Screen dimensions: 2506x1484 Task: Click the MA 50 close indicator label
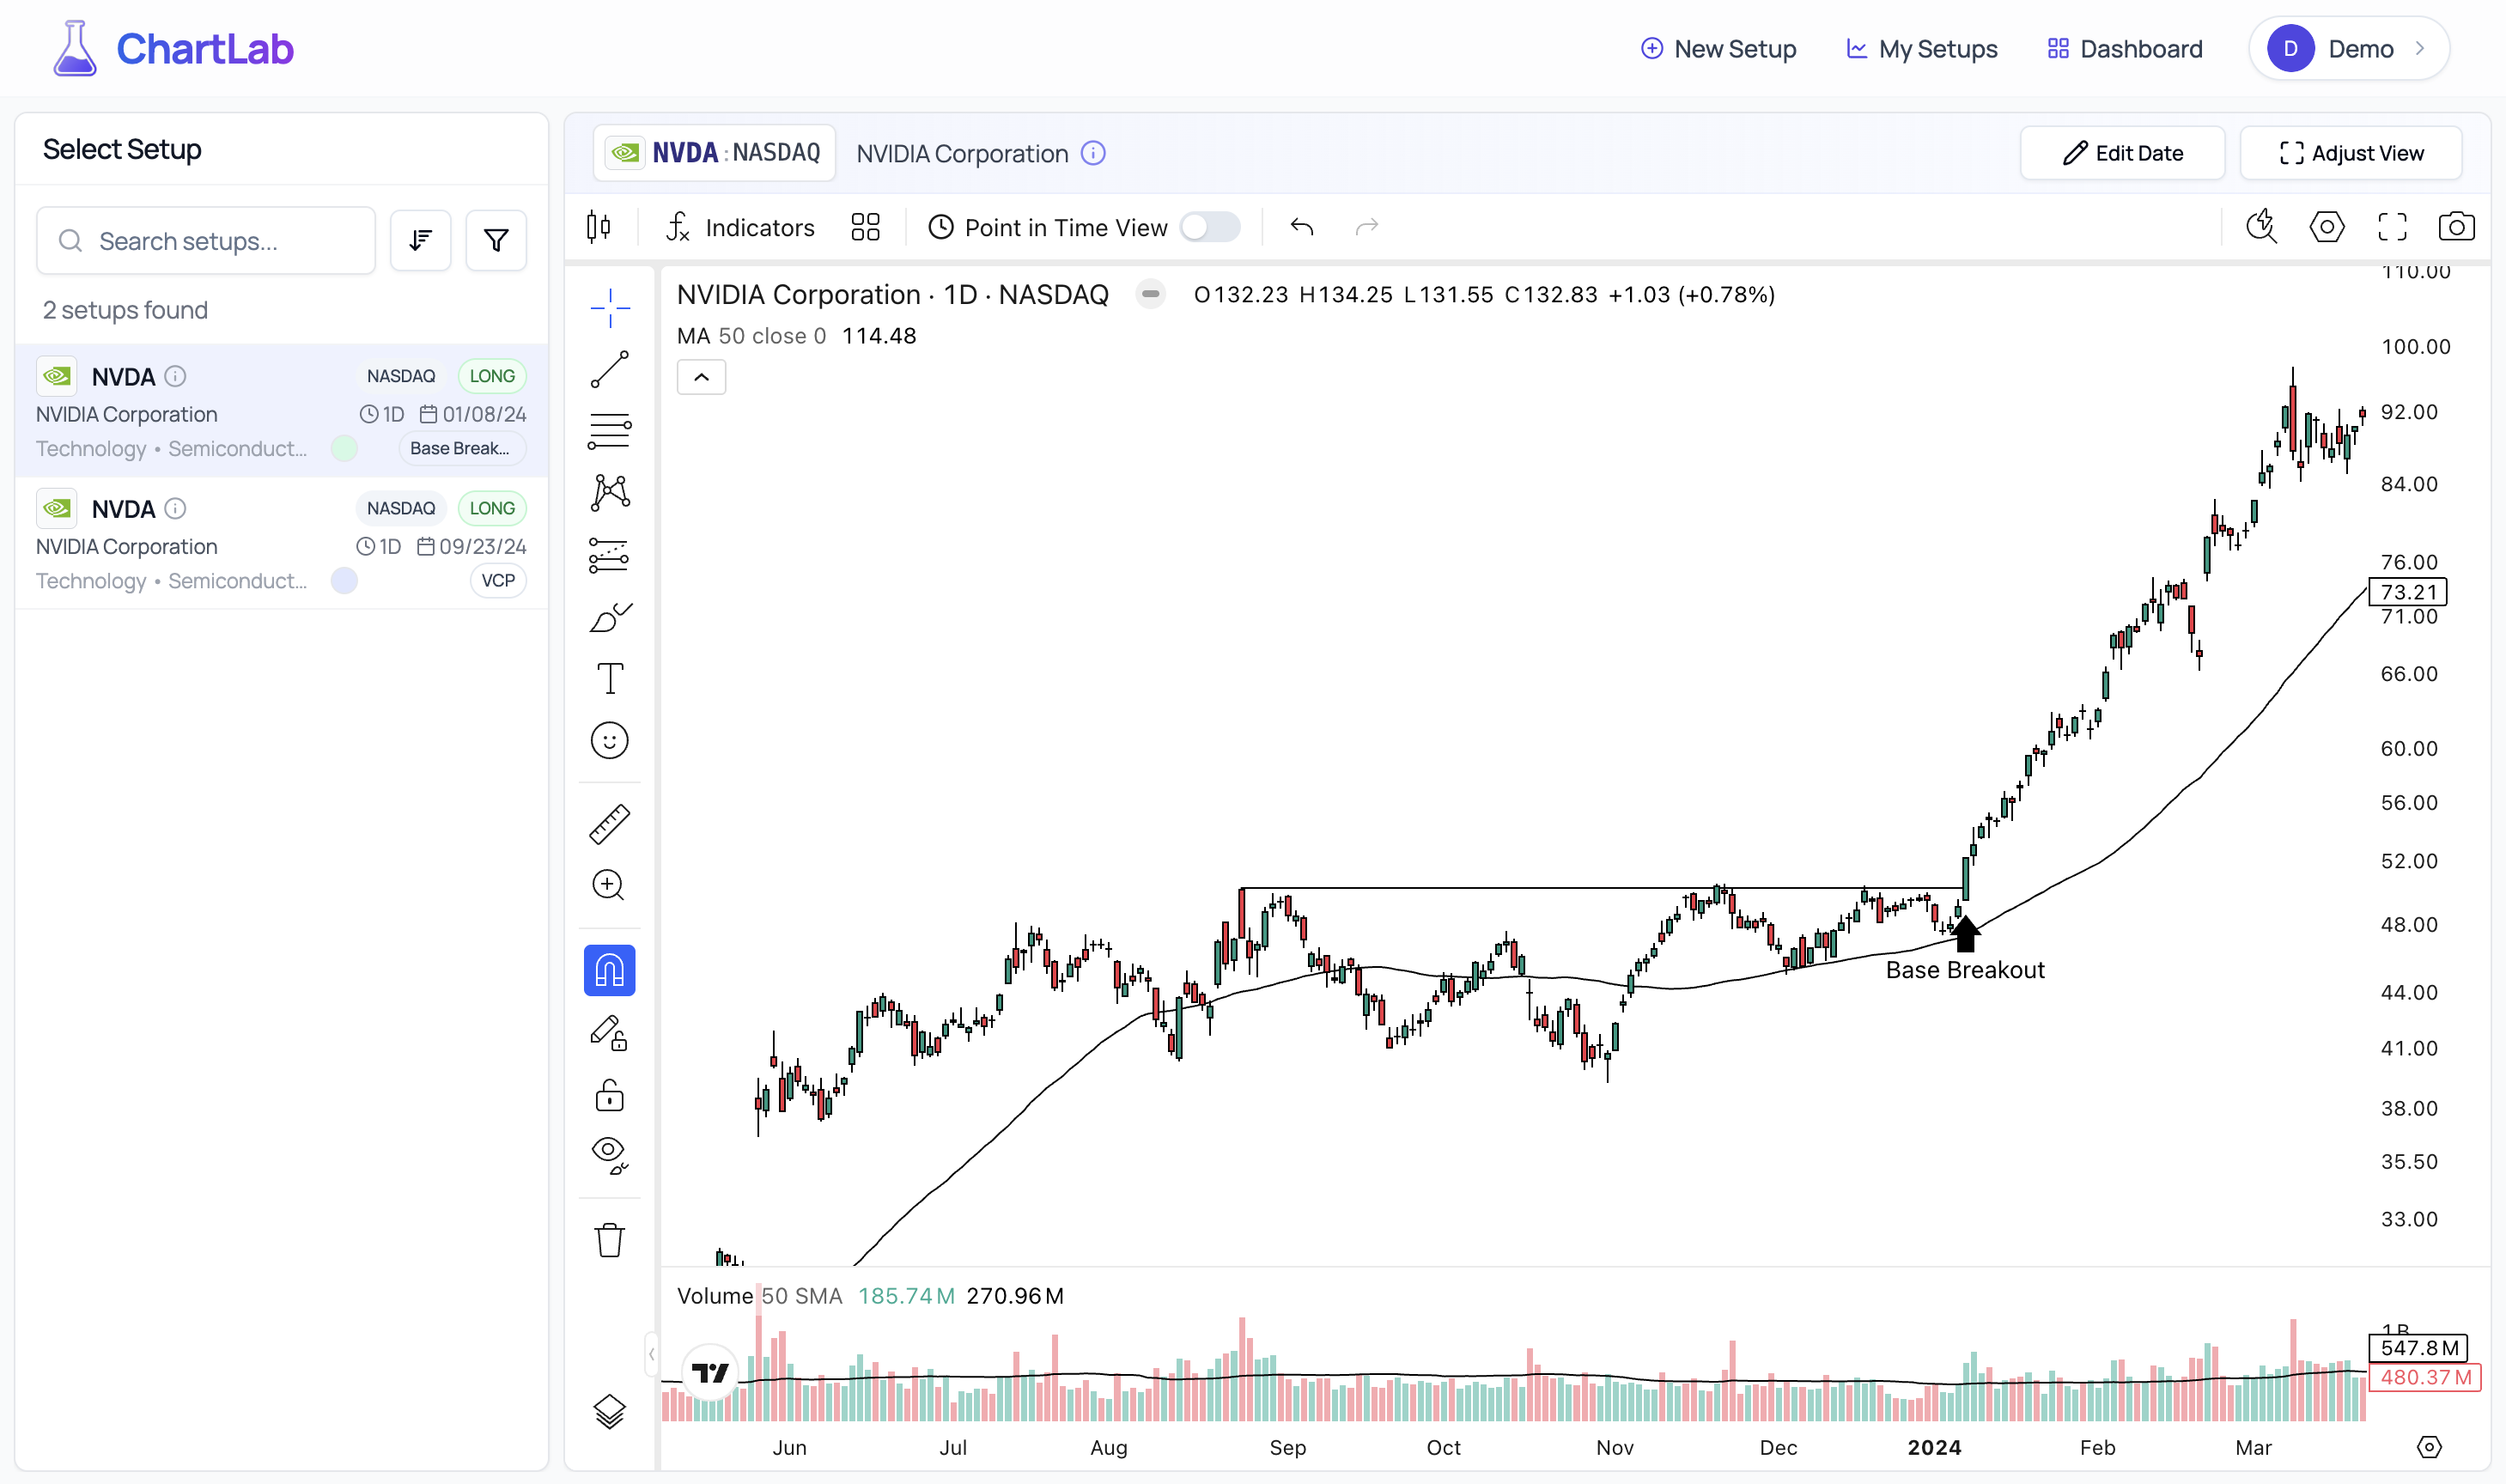pos(752,336)
